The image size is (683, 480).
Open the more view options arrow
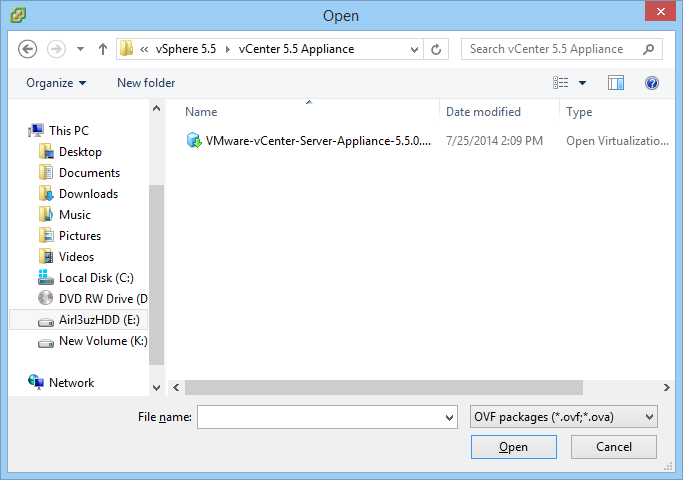[x=582, y=83]
